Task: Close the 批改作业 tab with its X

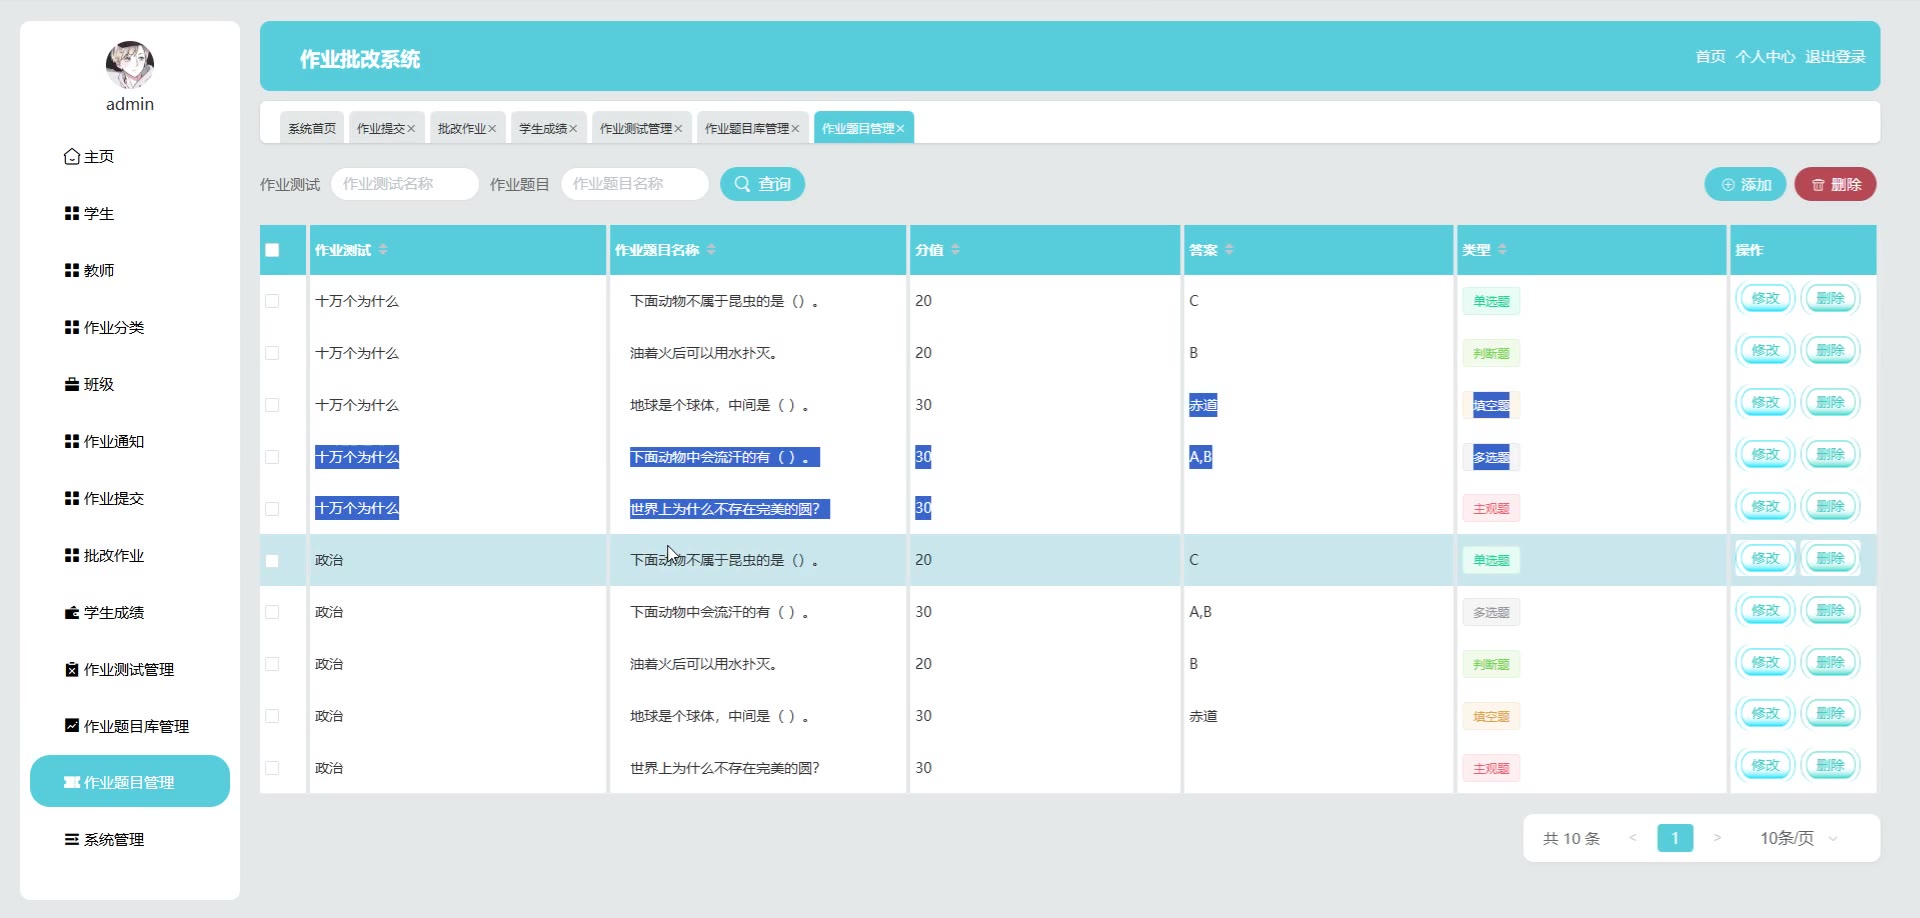Action: [492, 129]
